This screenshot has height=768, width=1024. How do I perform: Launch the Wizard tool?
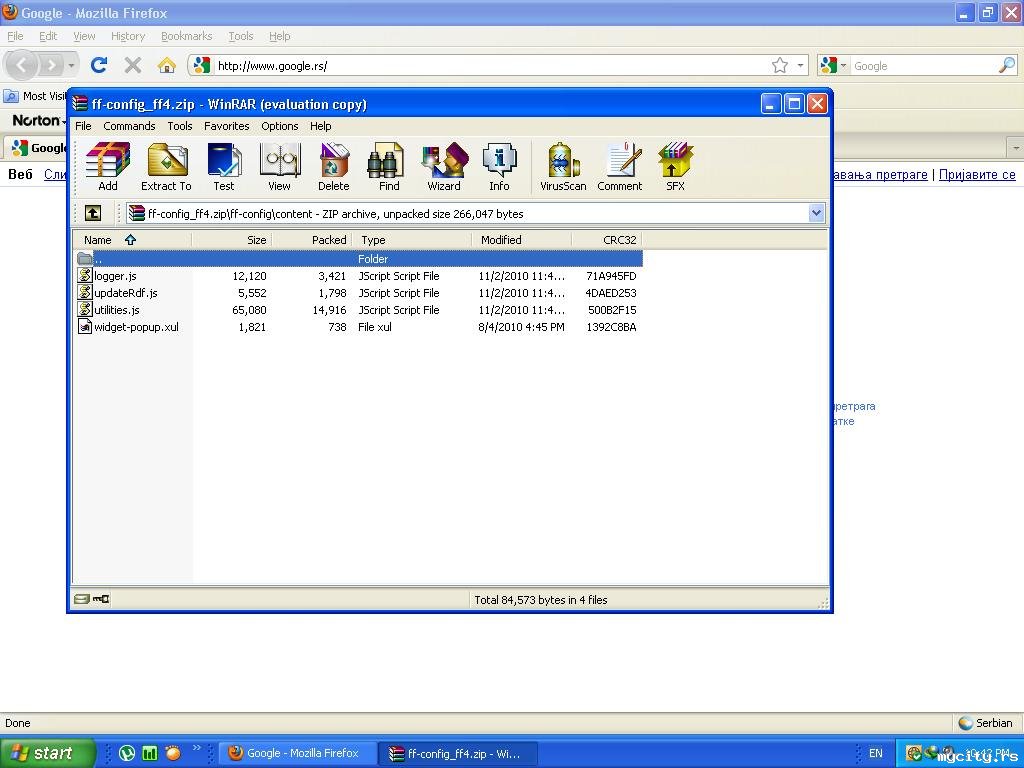point(444,166)
